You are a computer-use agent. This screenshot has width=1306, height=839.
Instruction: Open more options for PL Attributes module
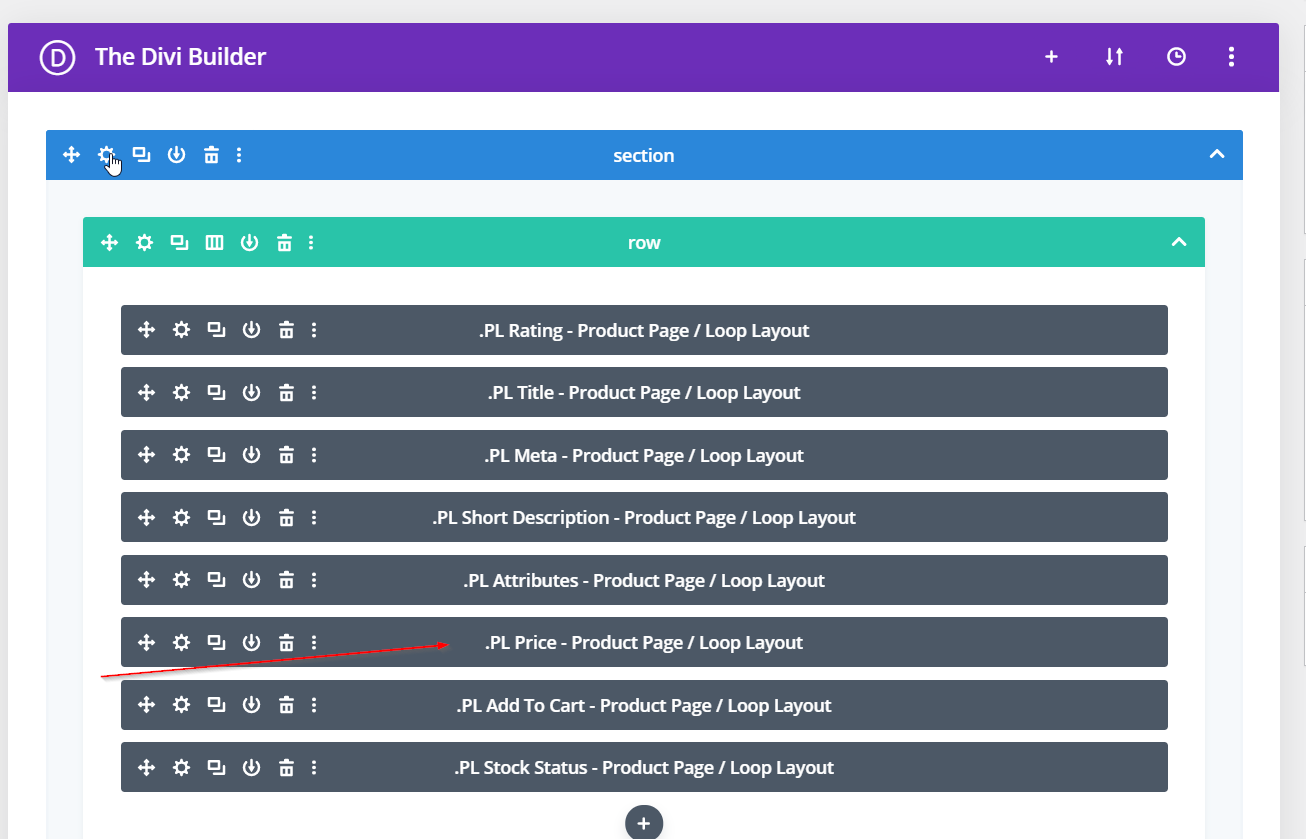click(314, 580)
